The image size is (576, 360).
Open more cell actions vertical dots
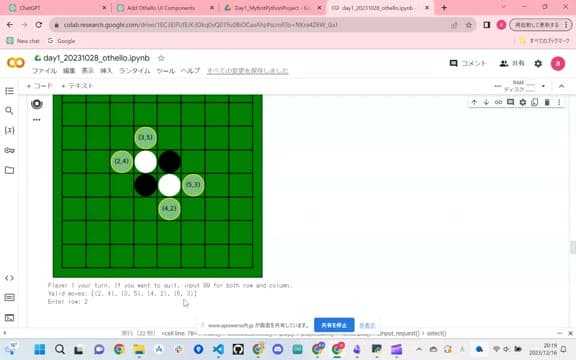click(x=559, y=102)
